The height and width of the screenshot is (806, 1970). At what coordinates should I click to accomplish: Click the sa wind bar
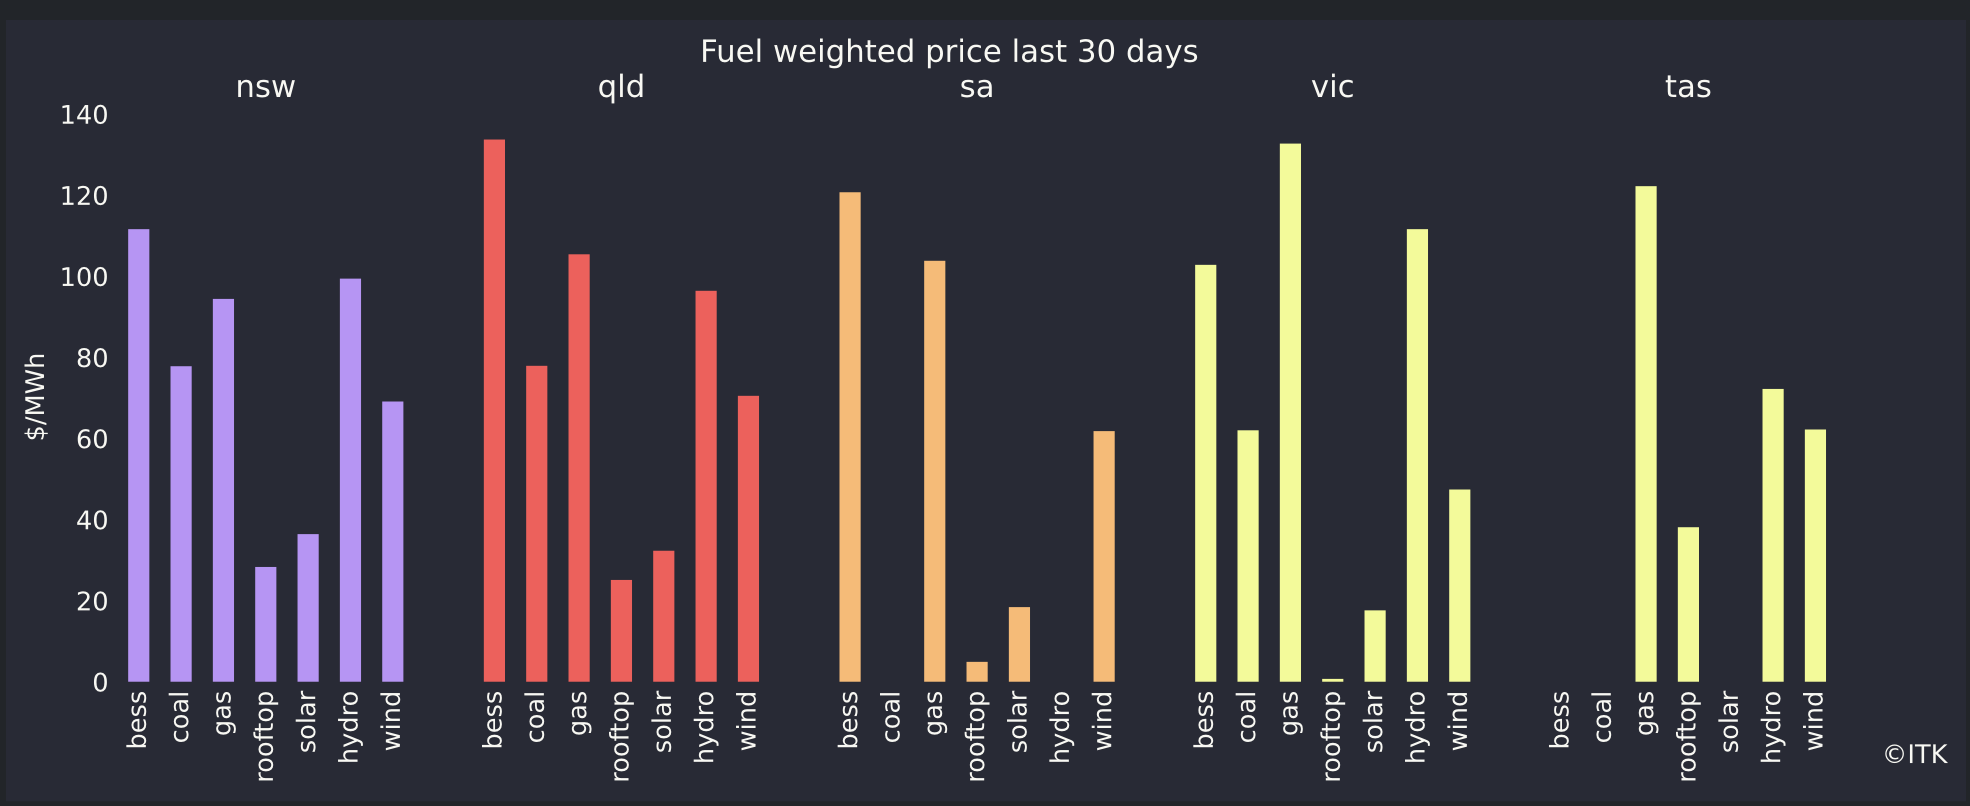tap(1104, 557)
